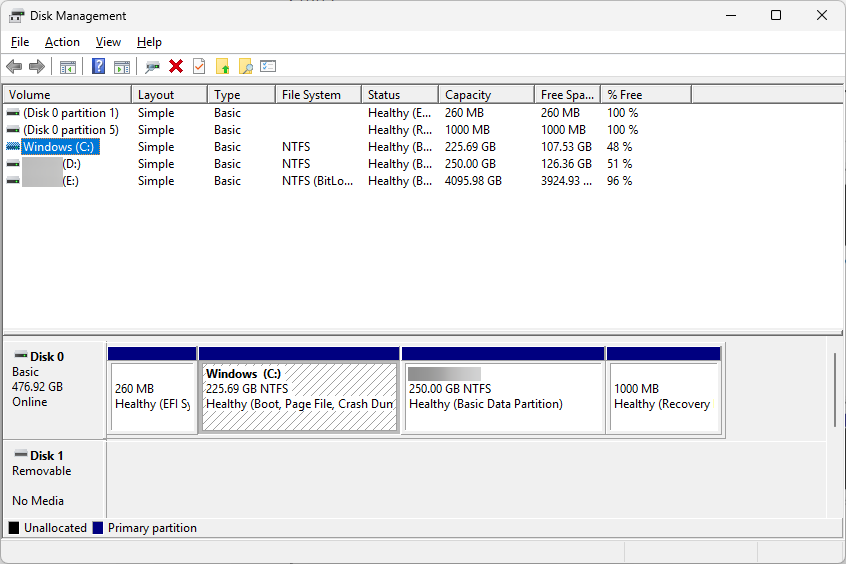Click the folder with green up arrow icon
This screenshot has height=564, width=846.
coord(222,66)
